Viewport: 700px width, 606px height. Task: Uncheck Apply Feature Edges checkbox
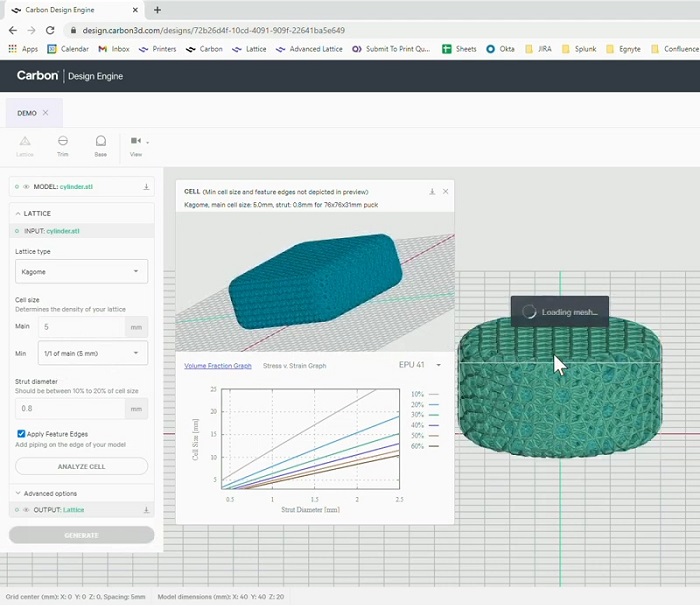click(22, 434)
